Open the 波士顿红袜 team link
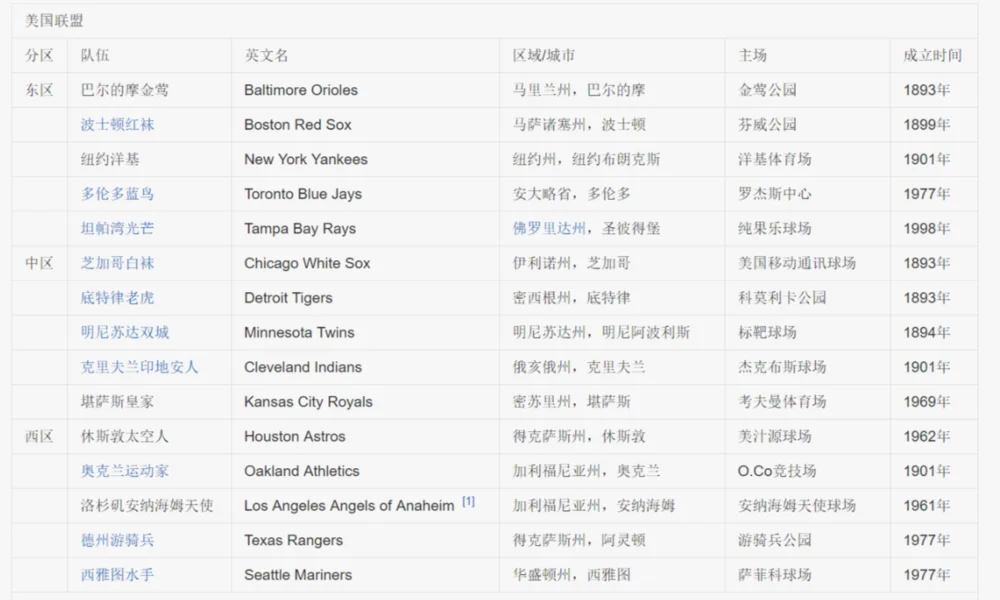 click(117, 125)
